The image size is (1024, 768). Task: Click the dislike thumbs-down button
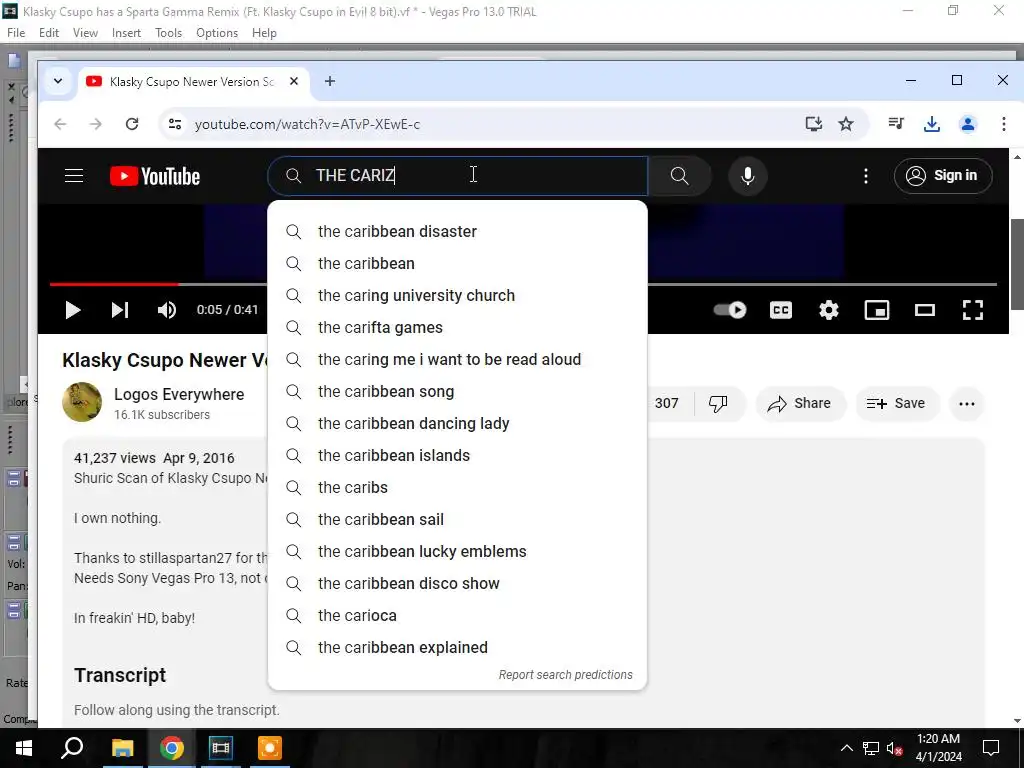tap(718, 404)
